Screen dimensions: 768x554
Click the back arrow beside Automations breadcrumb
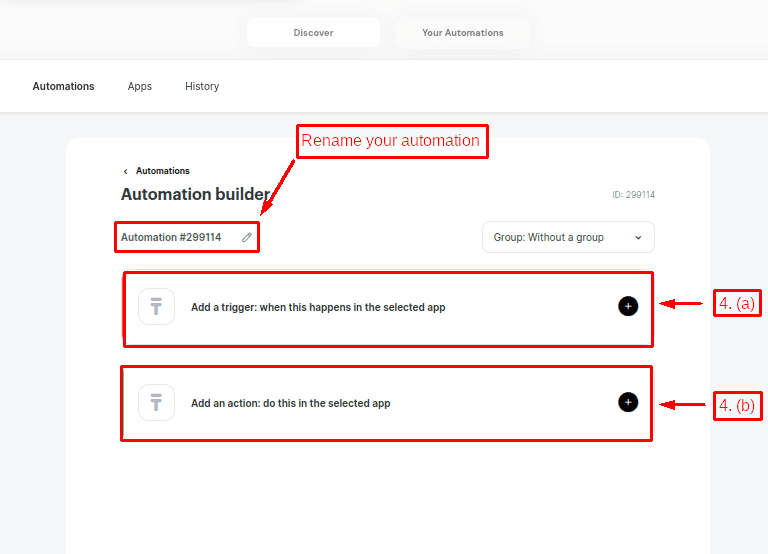click(x=125, y=171)
